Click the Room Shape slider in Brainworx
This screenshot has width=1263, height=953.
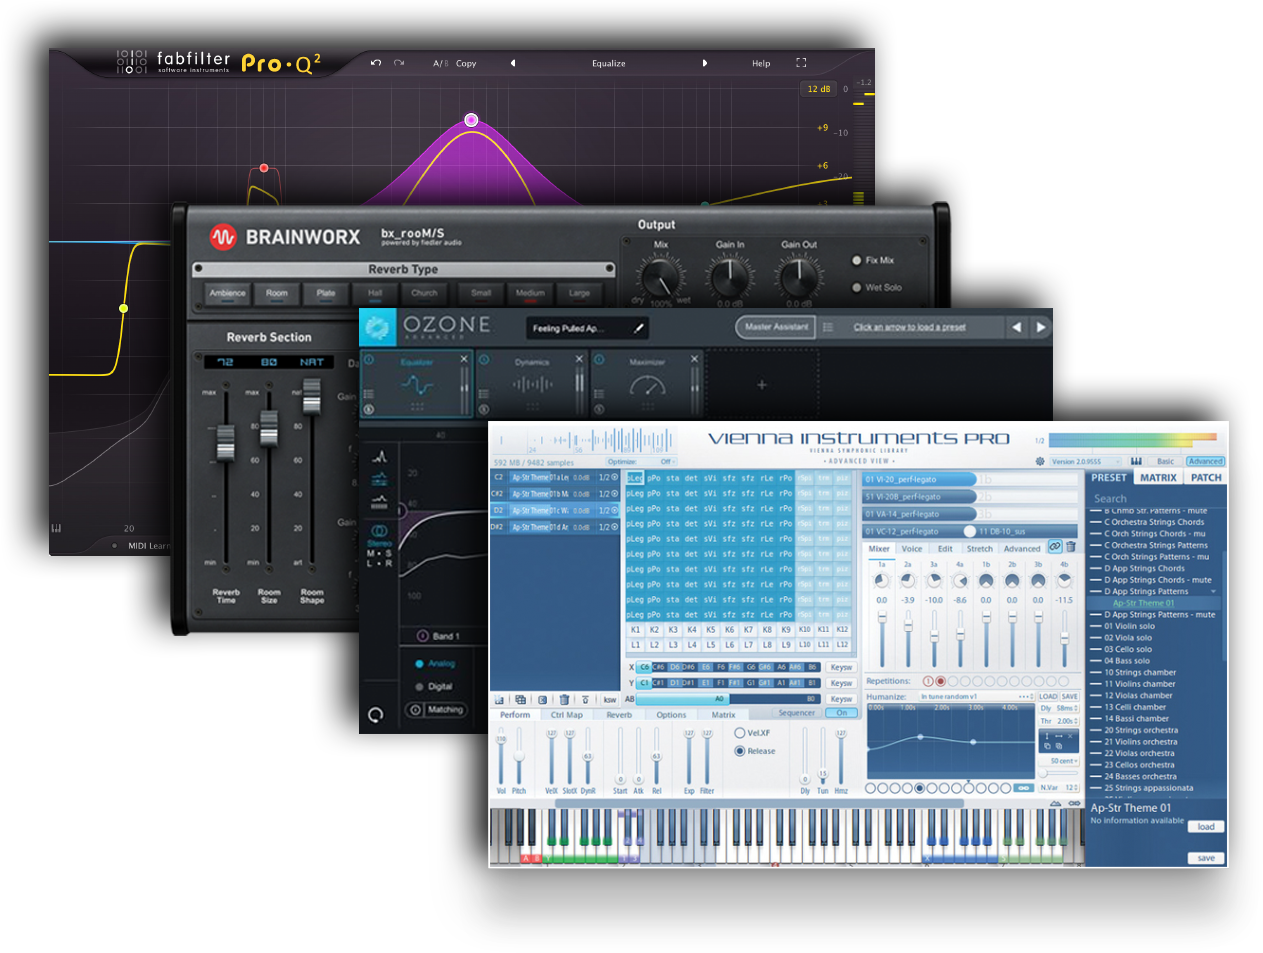coord(312,395)
